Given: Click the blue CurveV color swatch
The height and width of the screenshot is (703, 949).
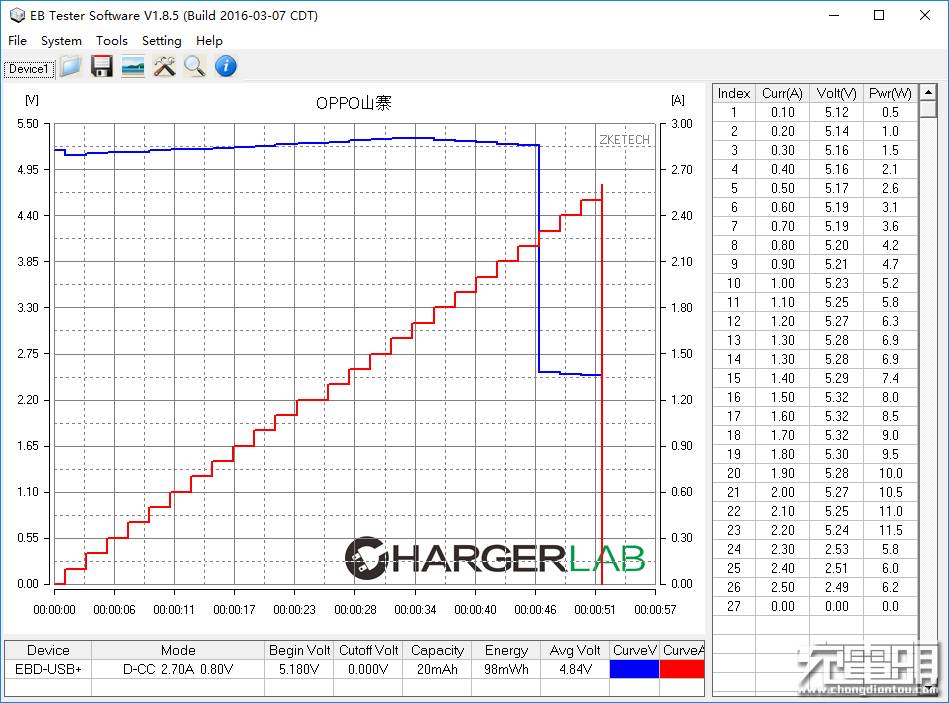Looking at the screenshot, I should (634, 669).
